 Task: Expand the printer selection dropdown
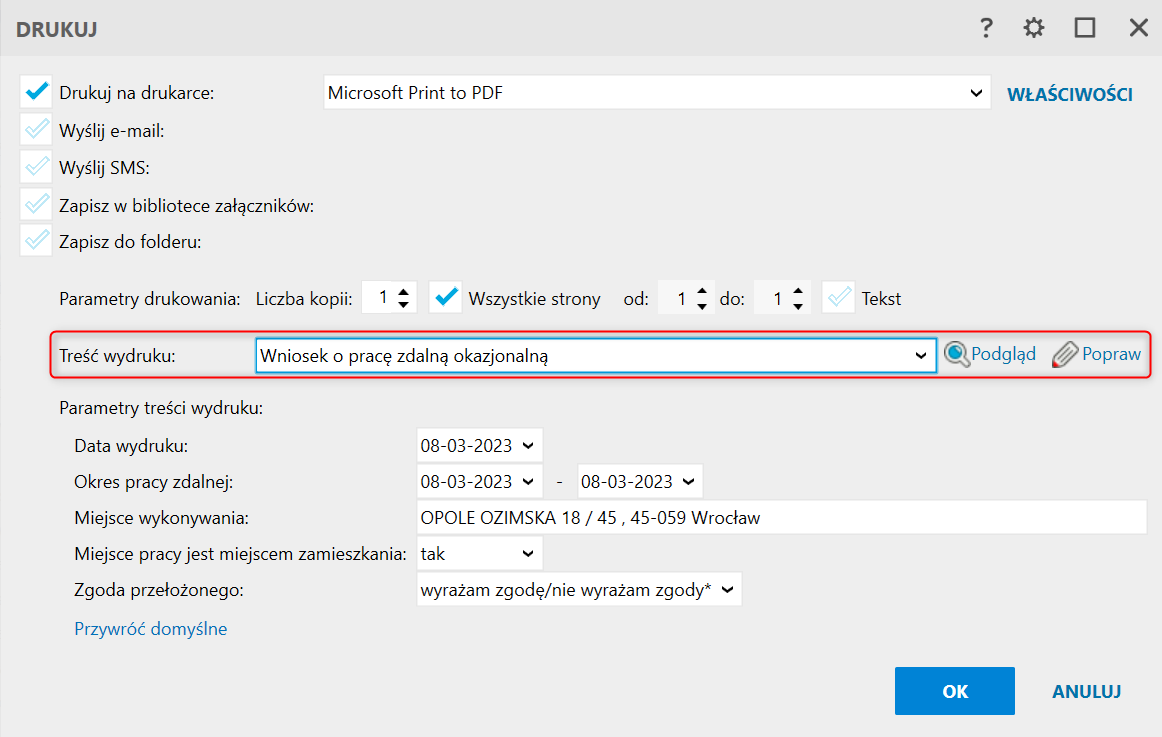(976, 93)
